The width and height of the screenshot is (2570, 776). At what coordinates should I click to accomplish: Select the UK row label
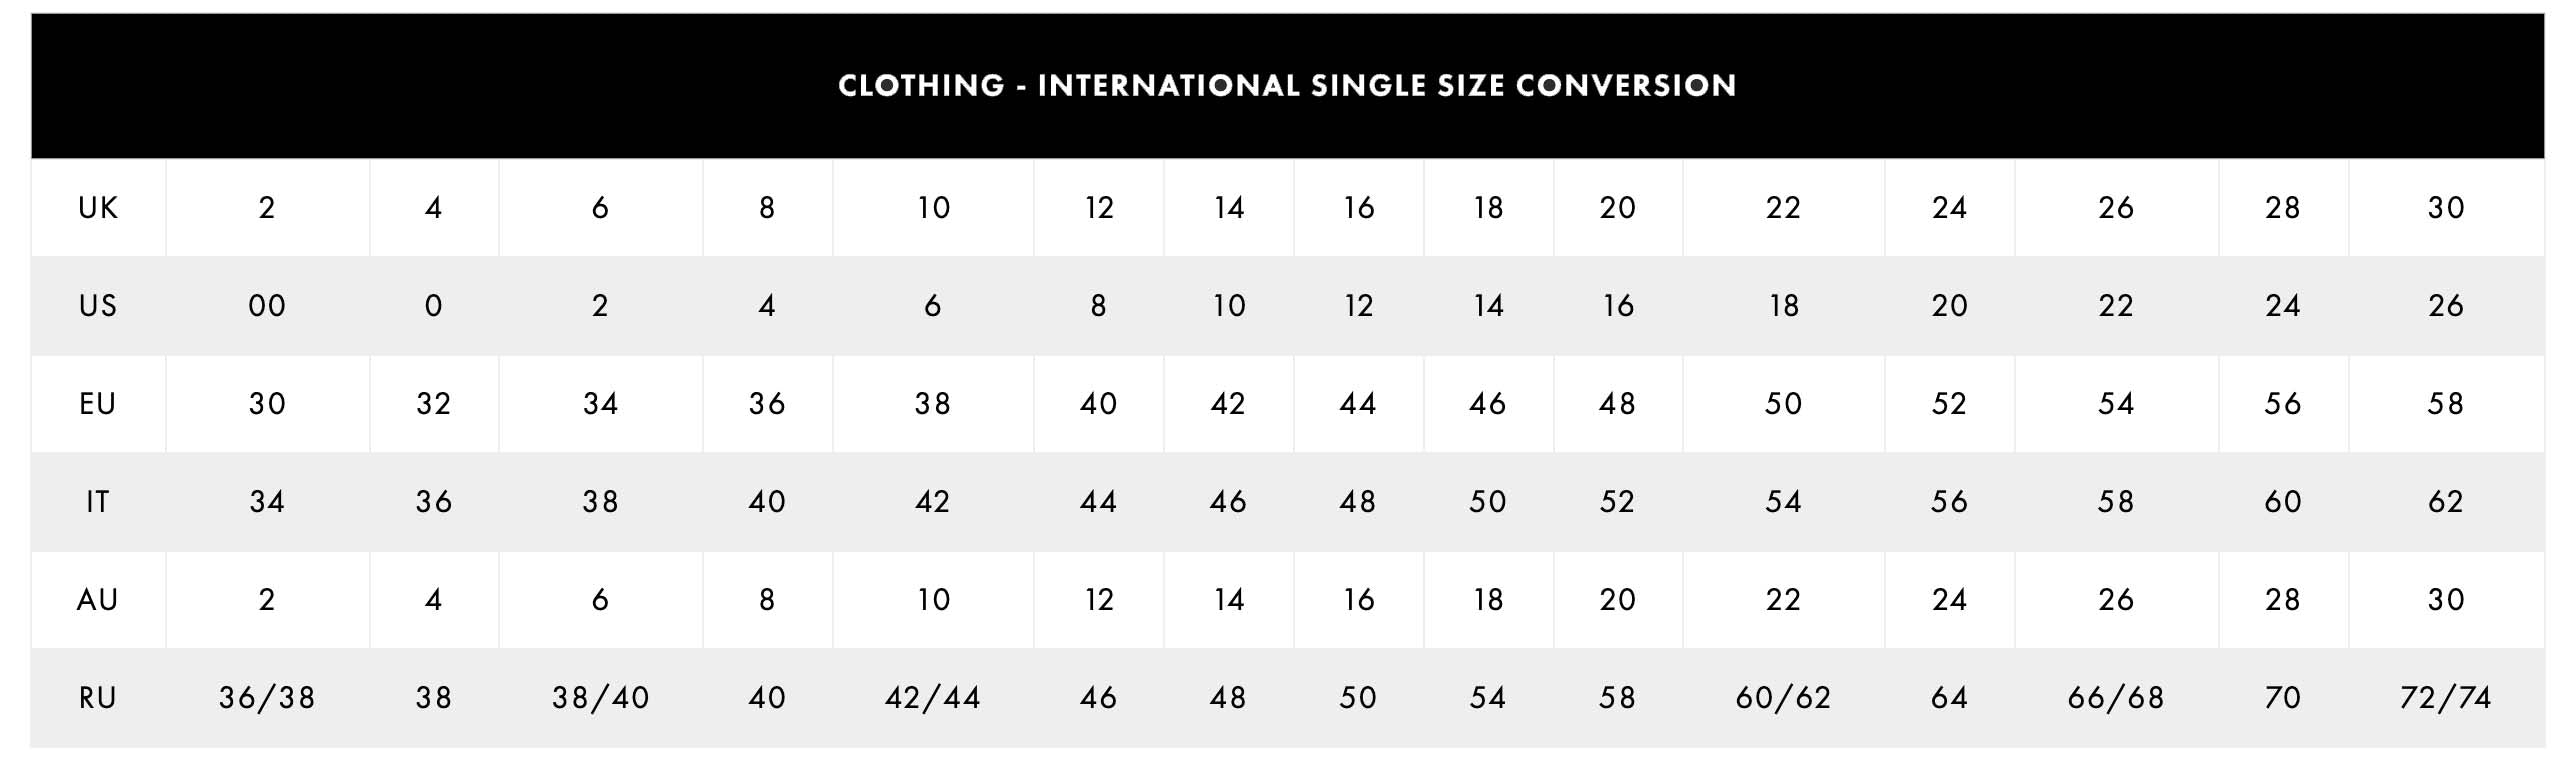(98, 208)
